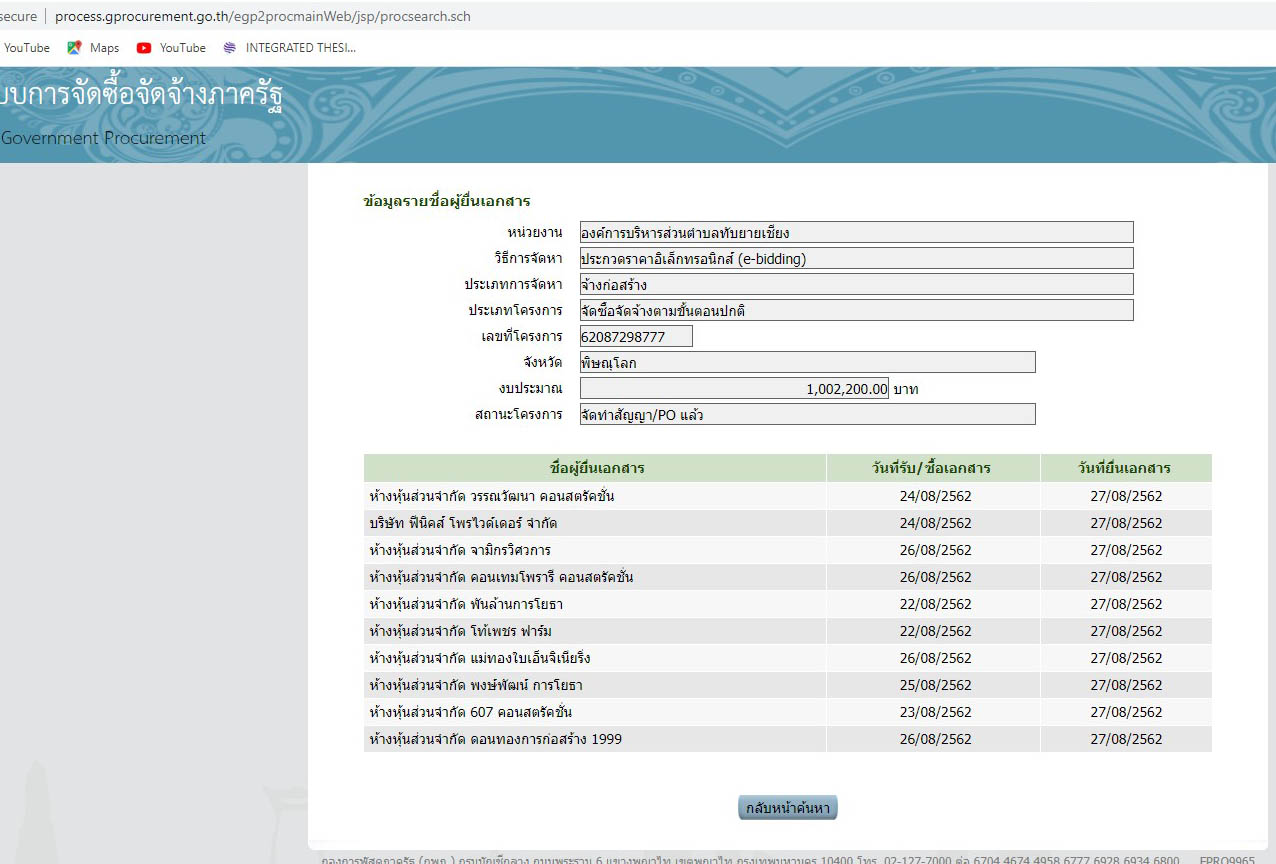
Task: Click the ชื่อผู้ยื่นเอกสาร column header
Action: 596,469
